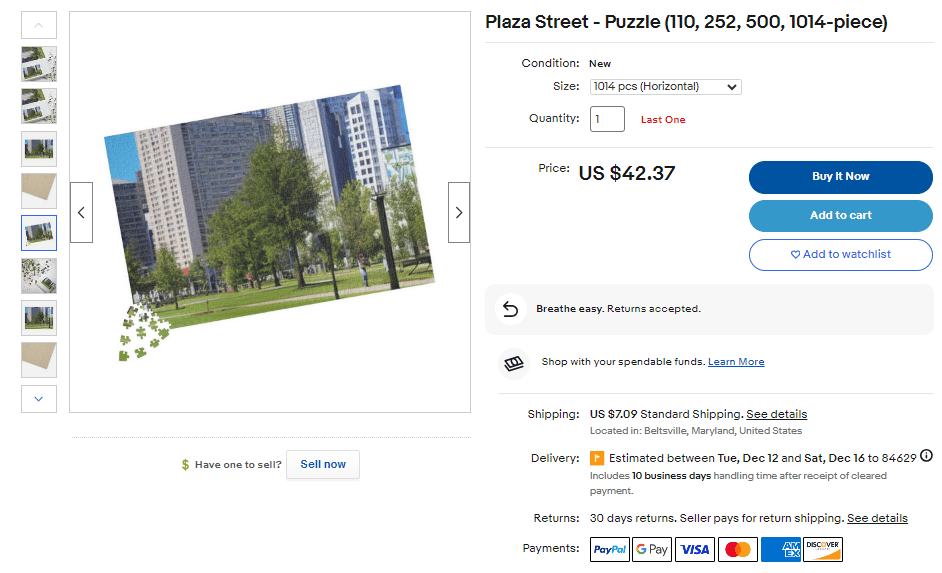Click the Google Pay payment icon

[x=652, y=549]
